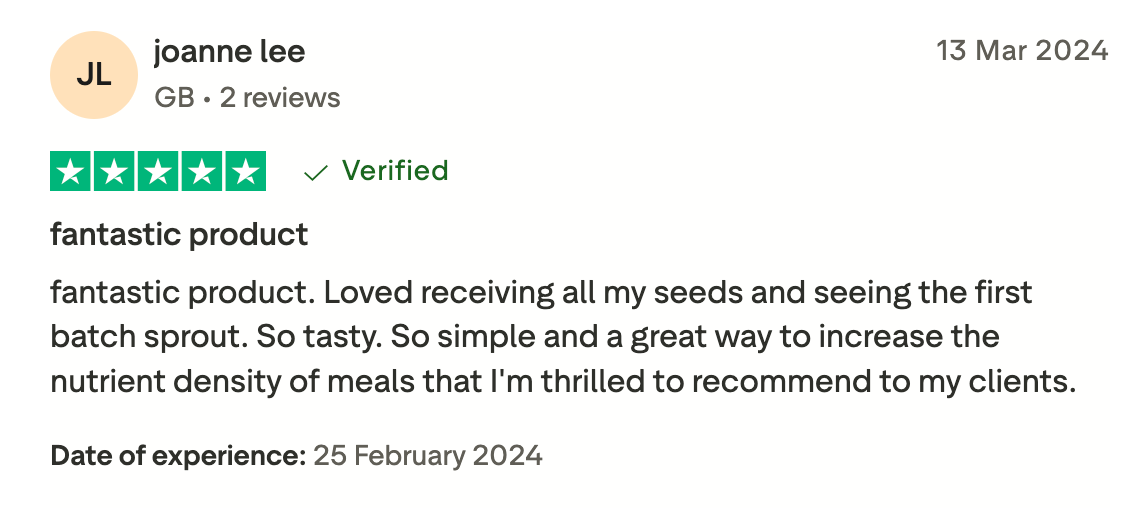Click the GB country label
1148x508 pixels.
(174, 98)
